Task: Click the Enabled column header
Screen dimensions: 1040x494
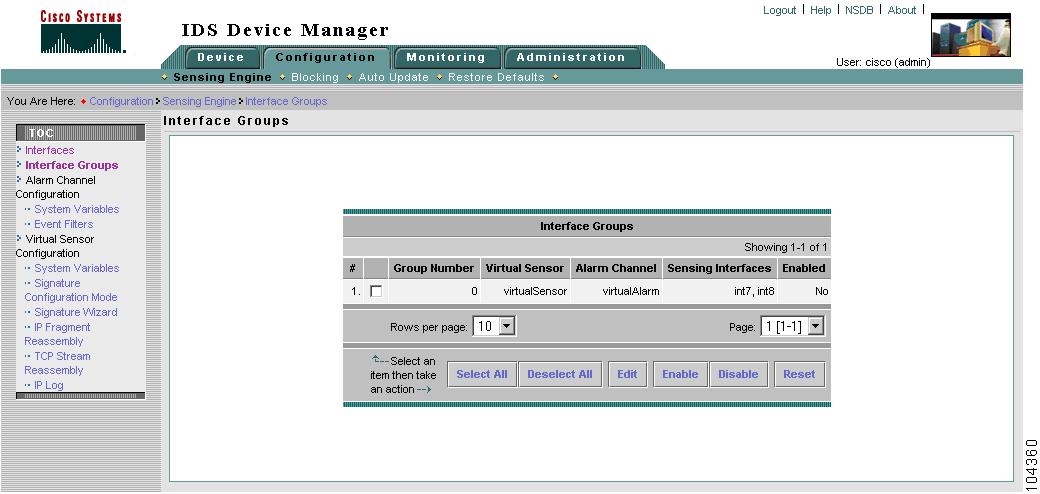Action: [x=804, y=269]
